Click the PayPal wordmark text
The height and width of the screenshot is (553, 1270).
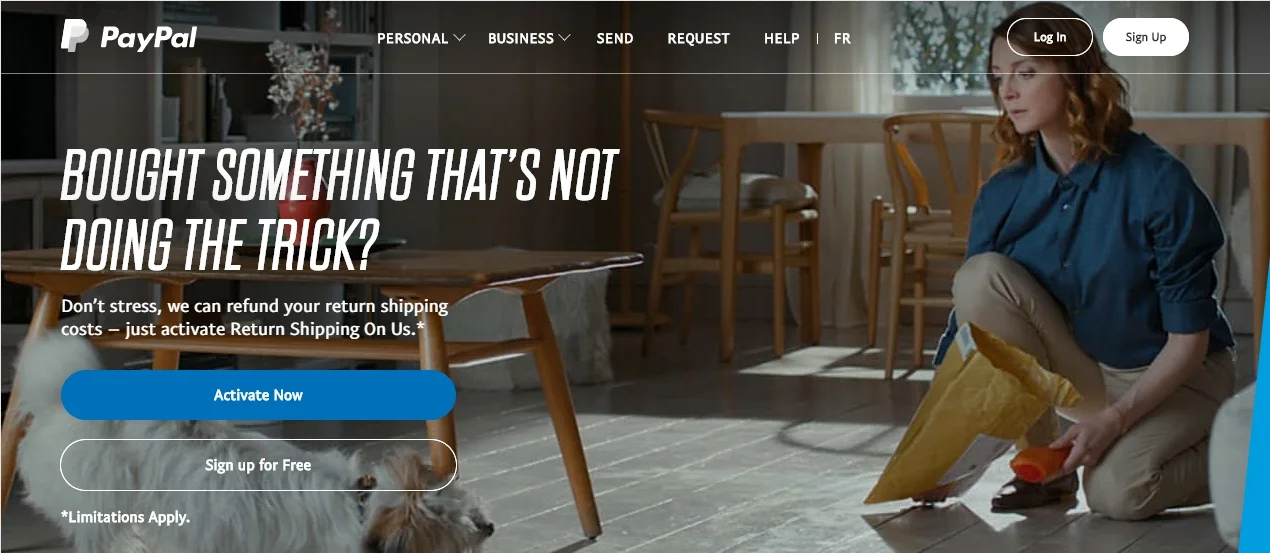[x=148, y=38]
